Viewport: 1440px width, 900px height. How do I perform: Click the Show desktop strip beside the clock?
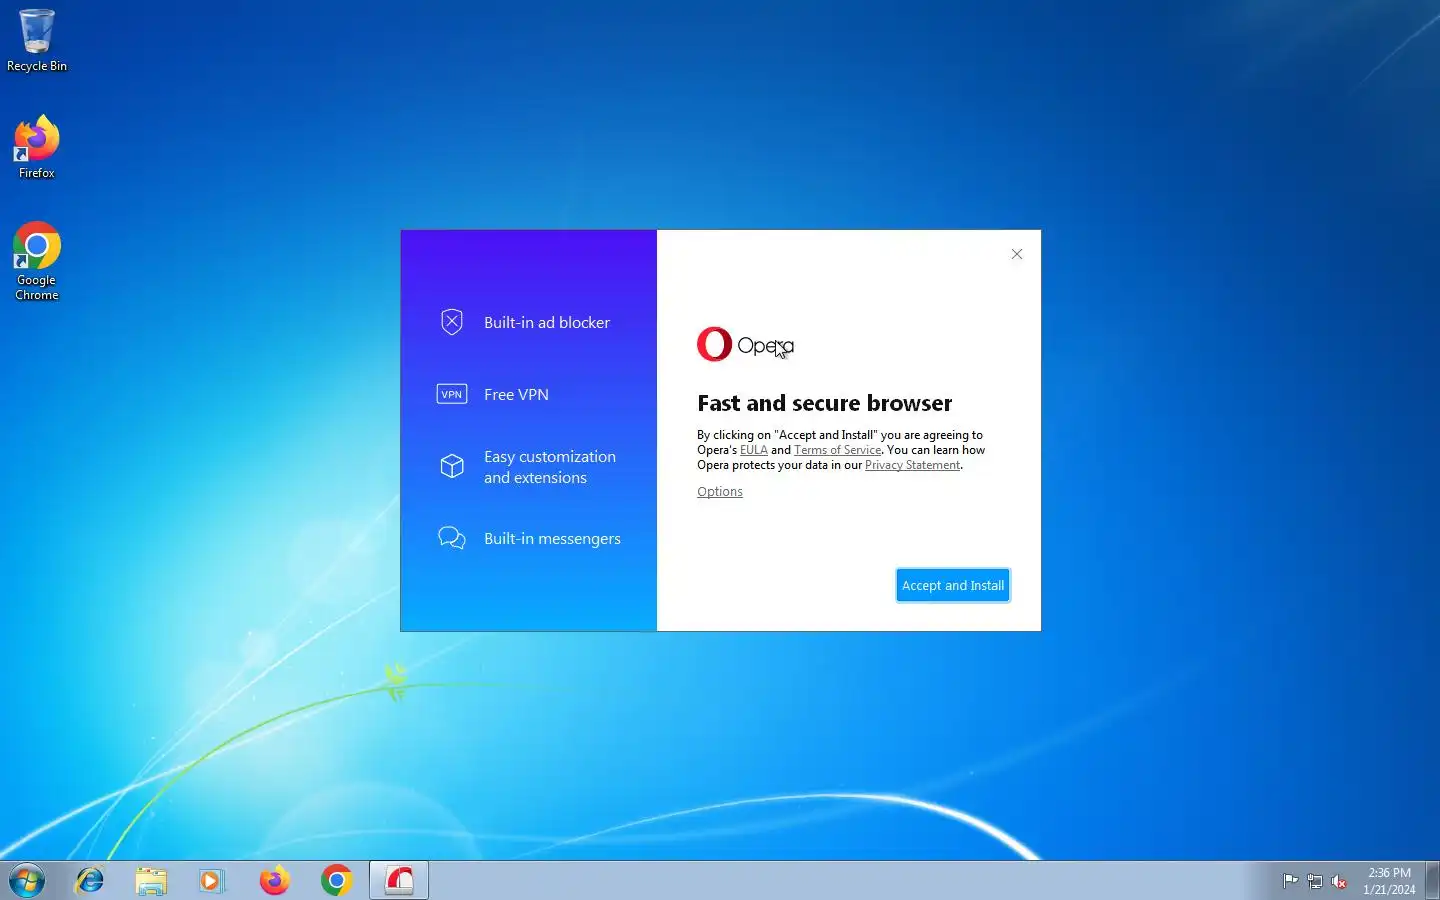pyautogui.click(x=1432, y=881)
